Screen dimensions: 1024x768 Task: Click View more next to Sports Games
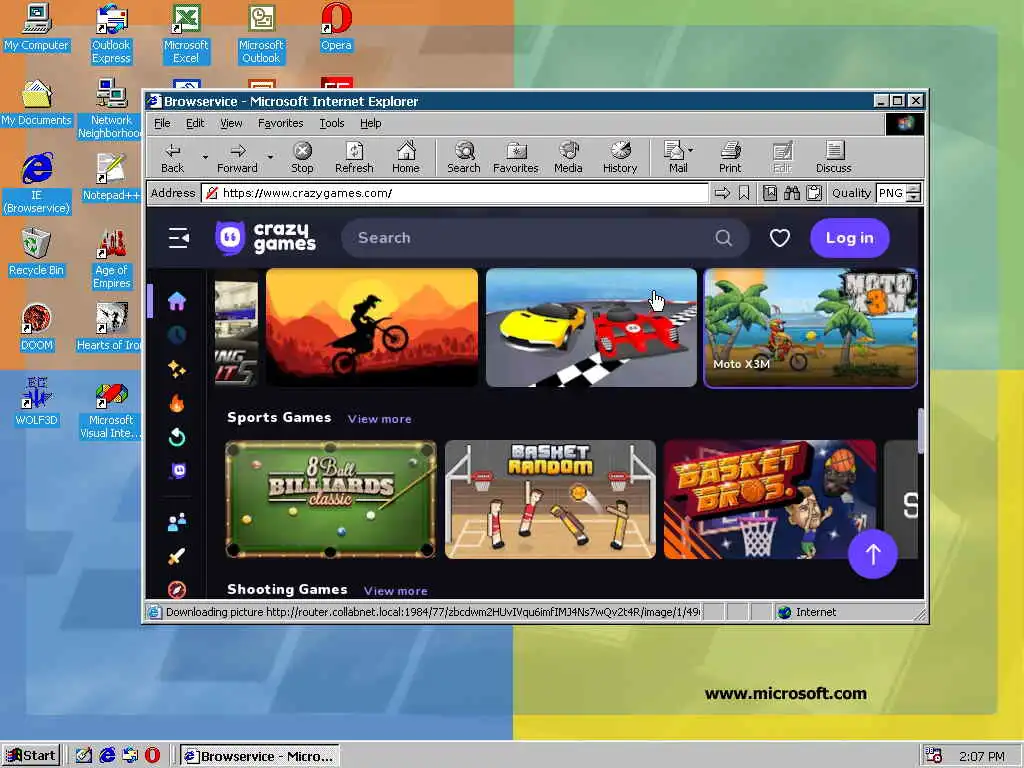[x=379, y=419]
